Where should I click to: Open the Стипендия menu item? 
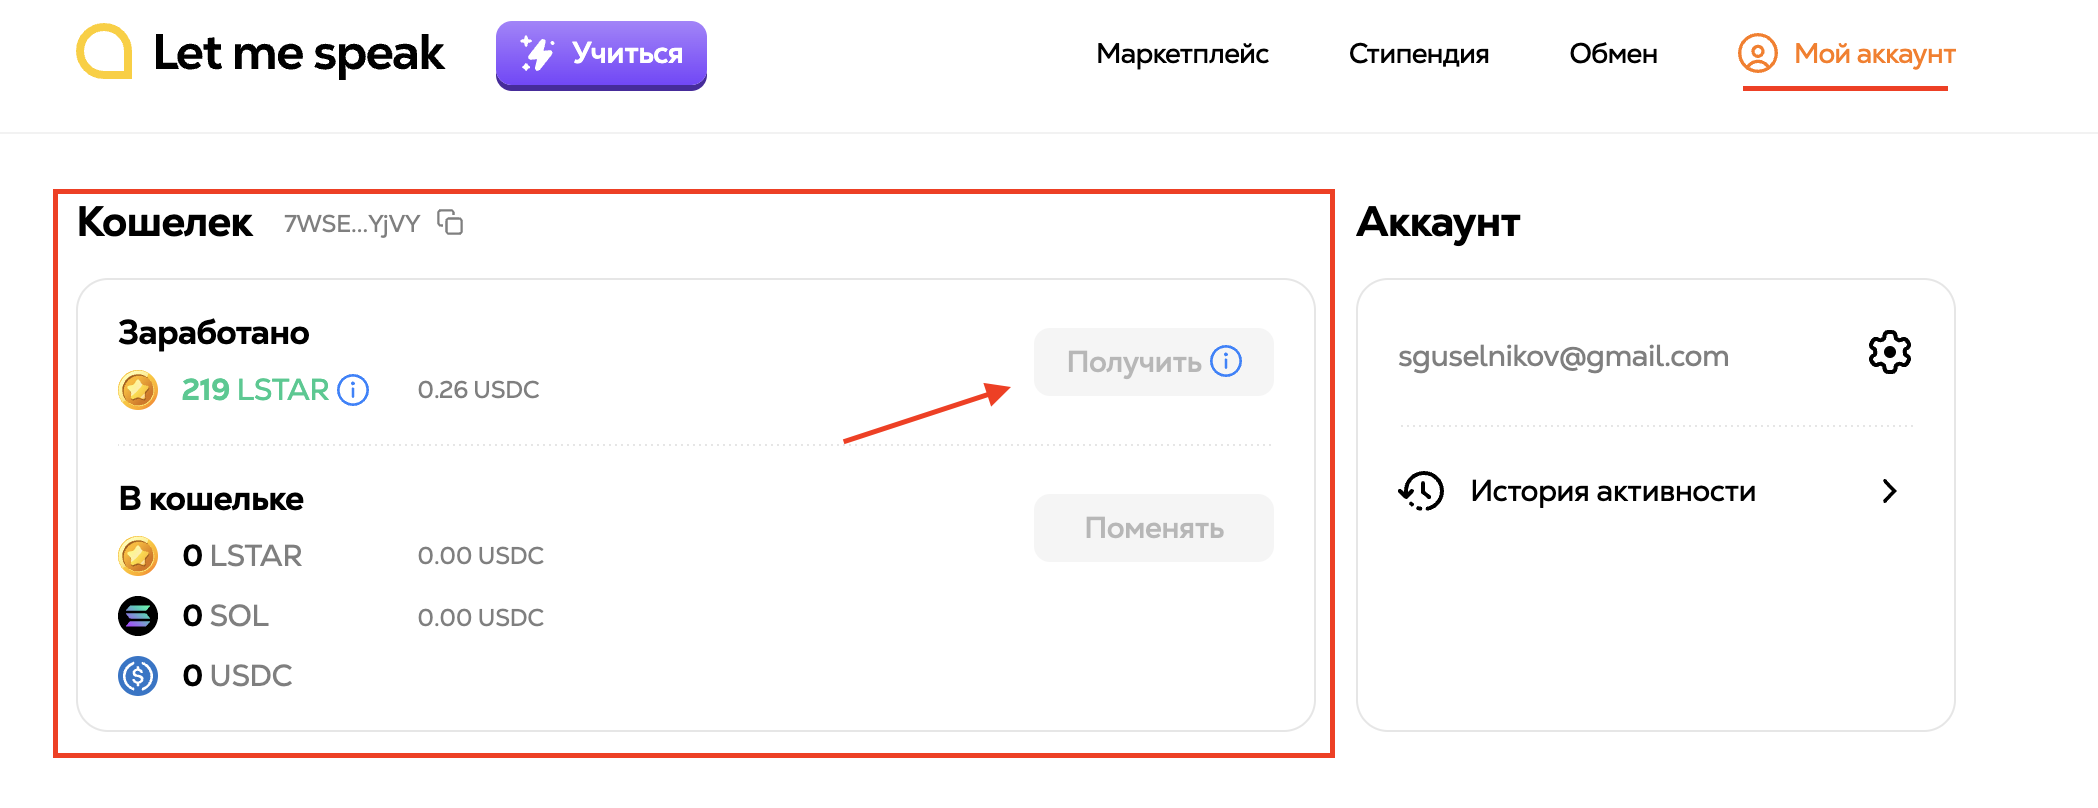(1418, 54)
